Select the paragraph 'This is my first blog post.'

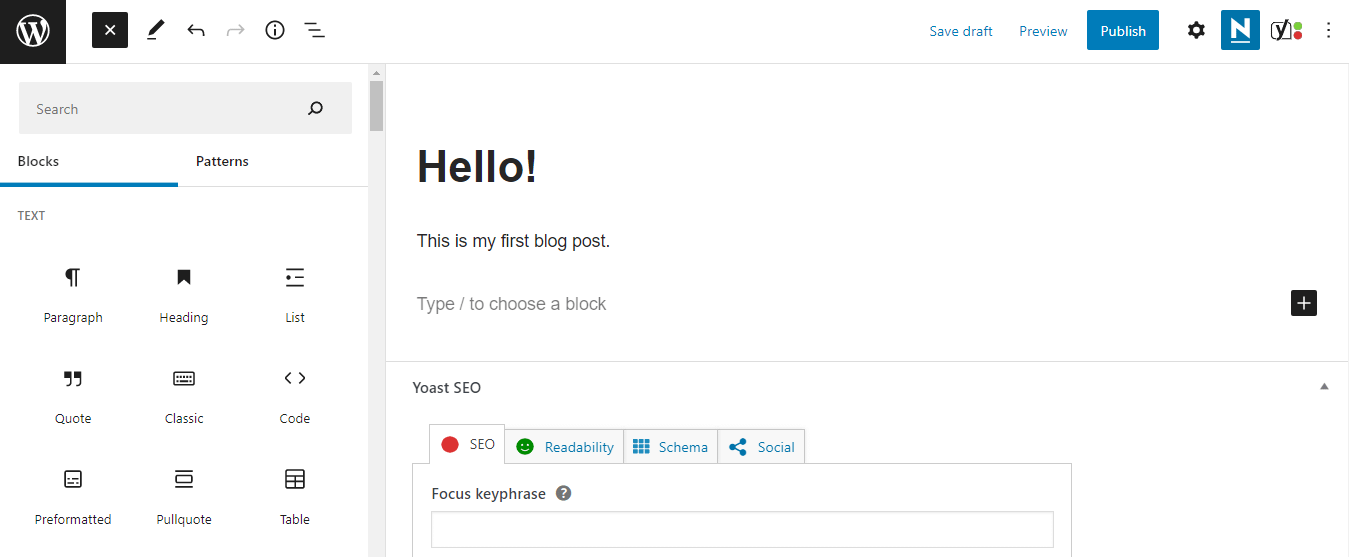click(513, 241)
